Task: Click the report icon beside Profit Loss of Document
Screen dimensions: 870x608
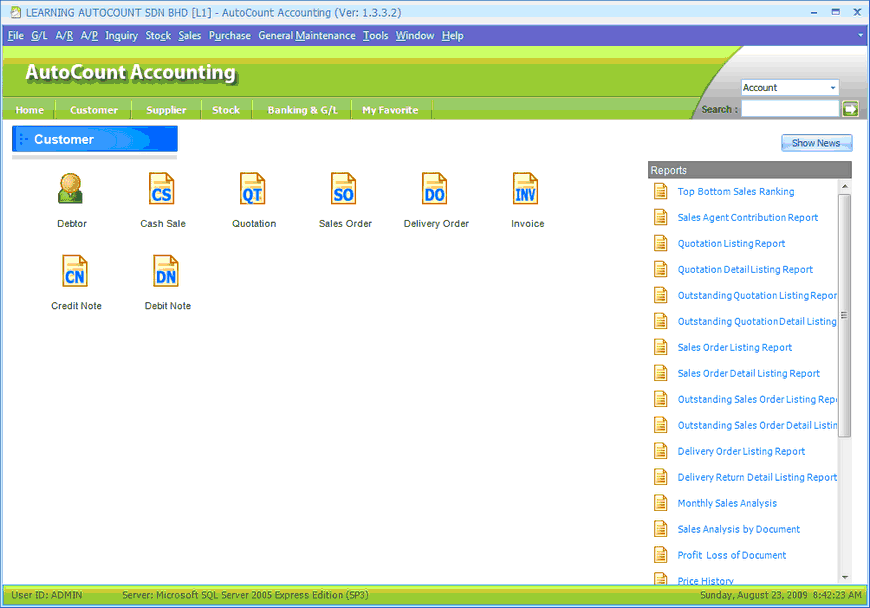Action: click(x=660, y=555)
